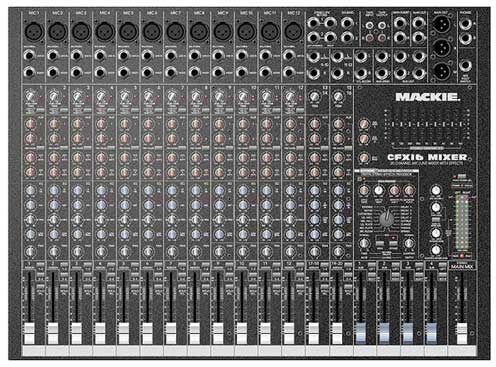Click the upper PHONES headphone jack
Image resolution: width=496 pixels, height=367 pixels.
pos(466,24)
